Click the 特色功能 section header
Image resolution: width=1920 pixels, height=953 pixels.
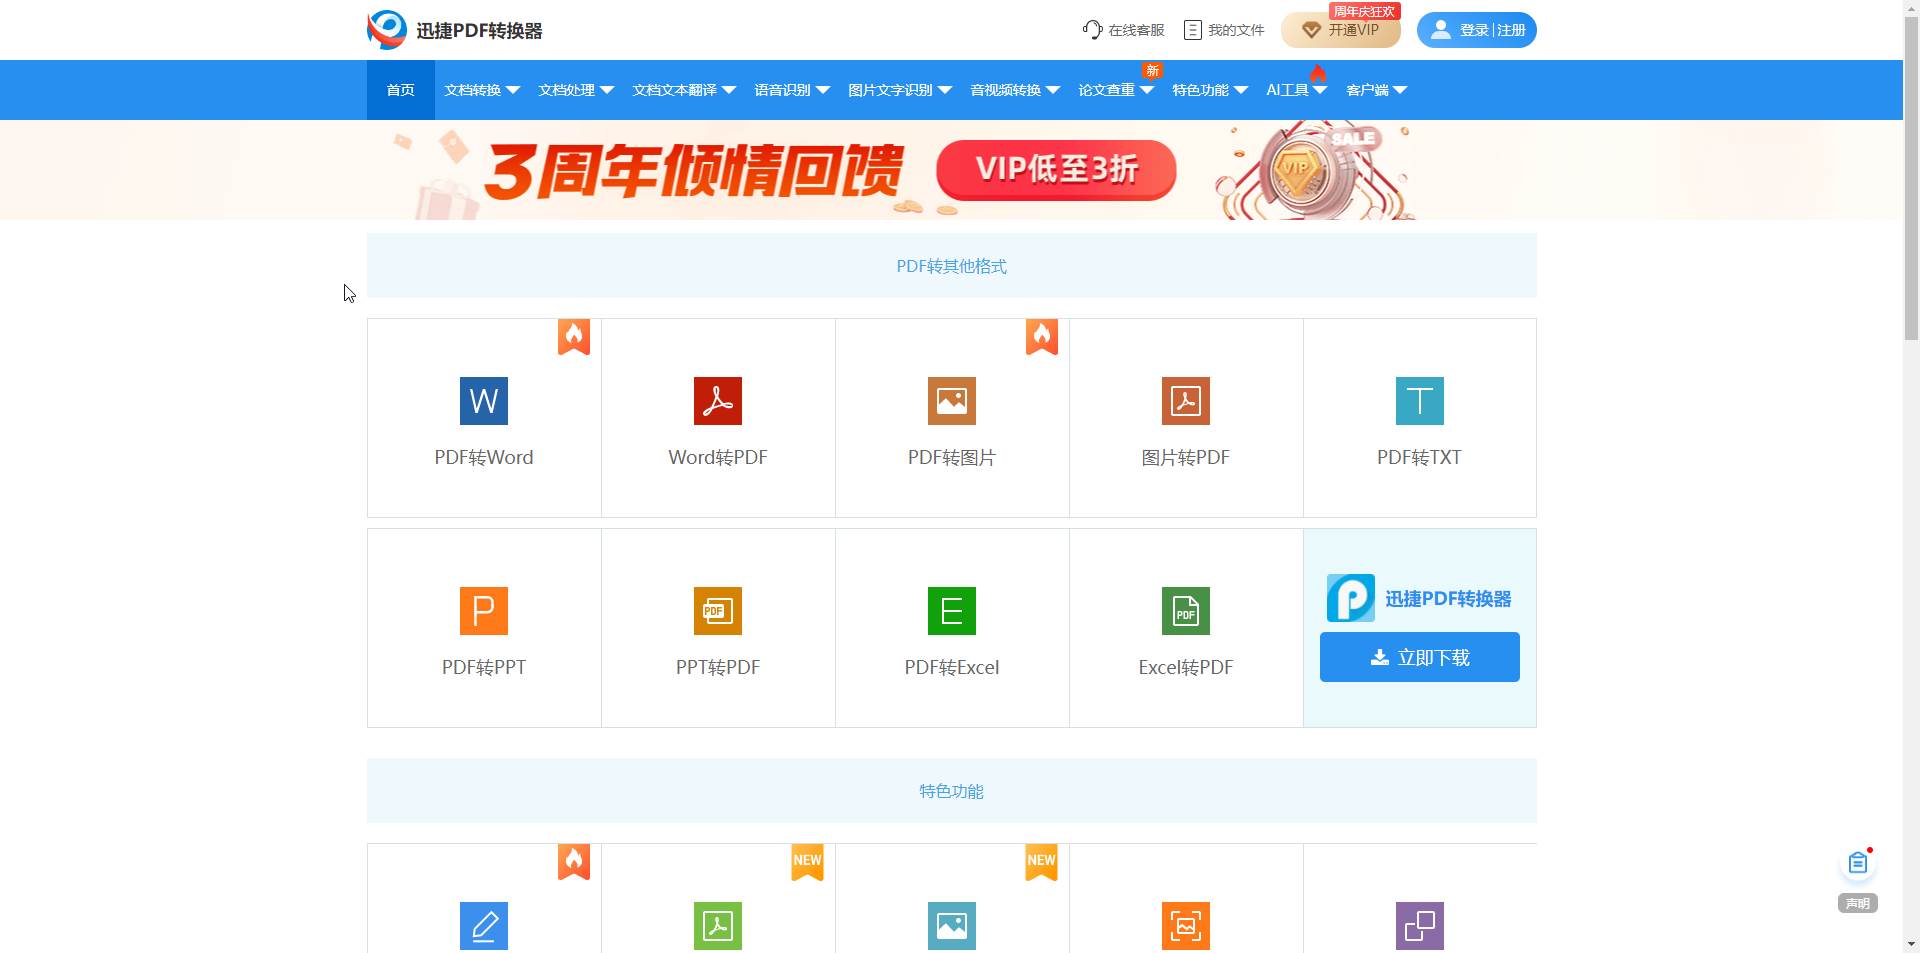[x=952, y=791]
